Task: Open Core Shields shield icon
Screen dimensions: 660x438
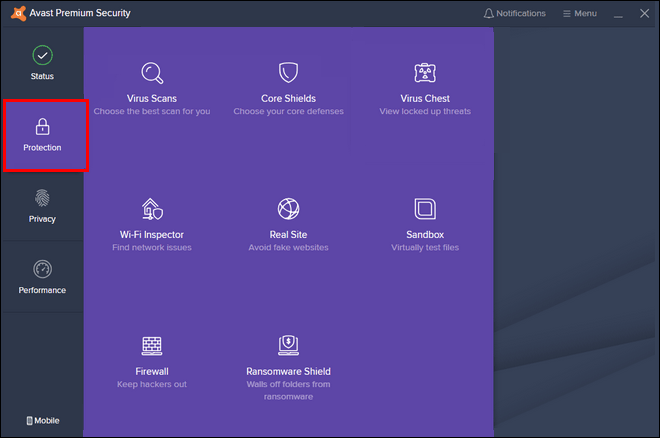Action: [x=288, y=73]
